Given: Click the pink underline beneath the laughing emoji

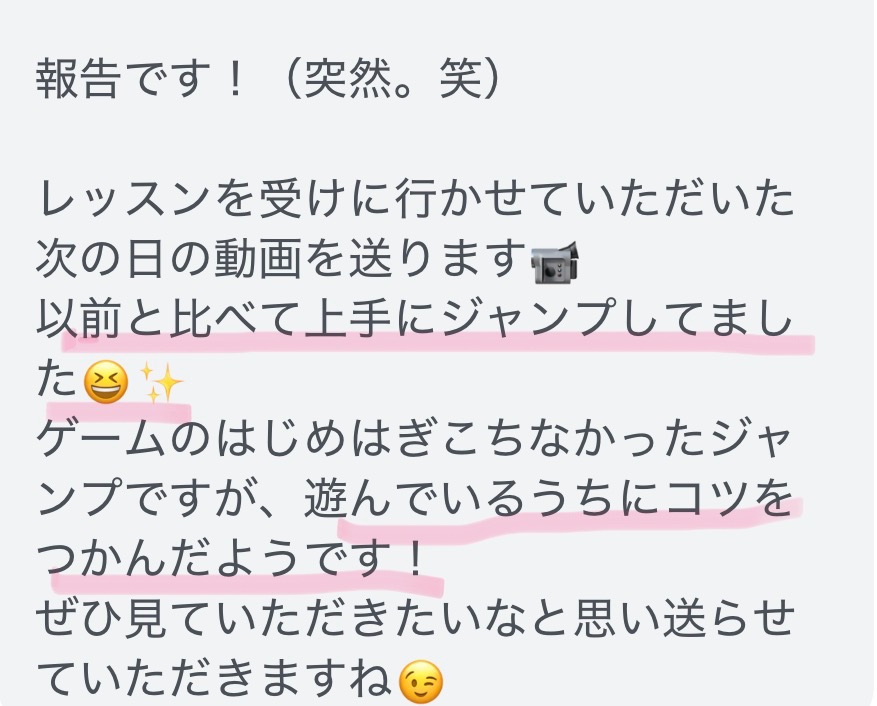Looking at the screenshot, I should tap(119, 412).
